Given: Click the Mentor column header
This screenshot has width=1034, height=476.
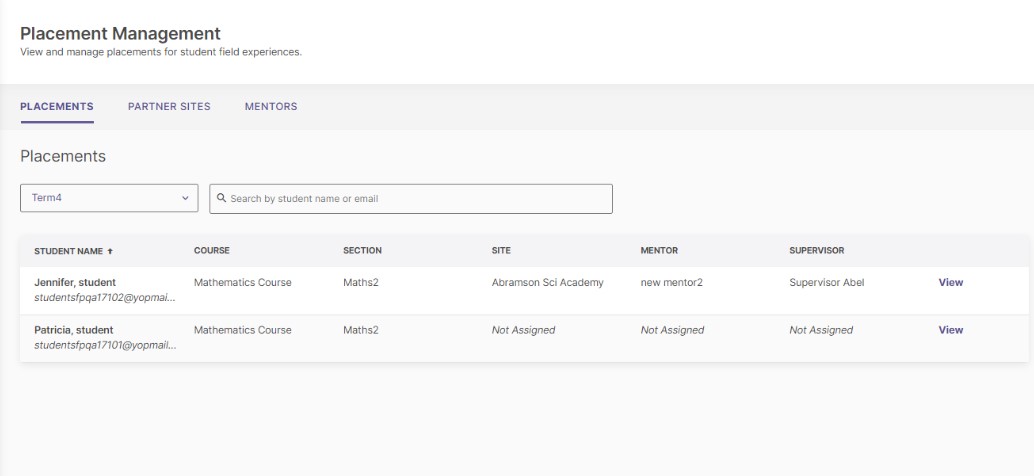Looking at the screenshot, I should 659,250.
